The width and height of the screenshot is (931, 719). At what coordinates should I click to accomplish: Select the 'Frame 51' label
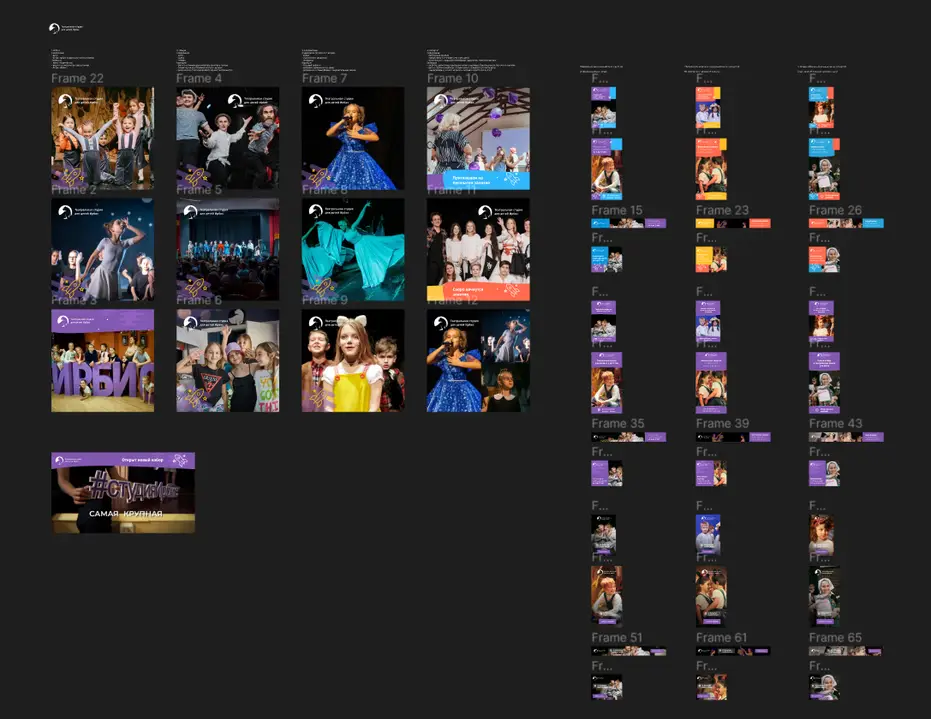pyautogui.click(x=617, y=638)
